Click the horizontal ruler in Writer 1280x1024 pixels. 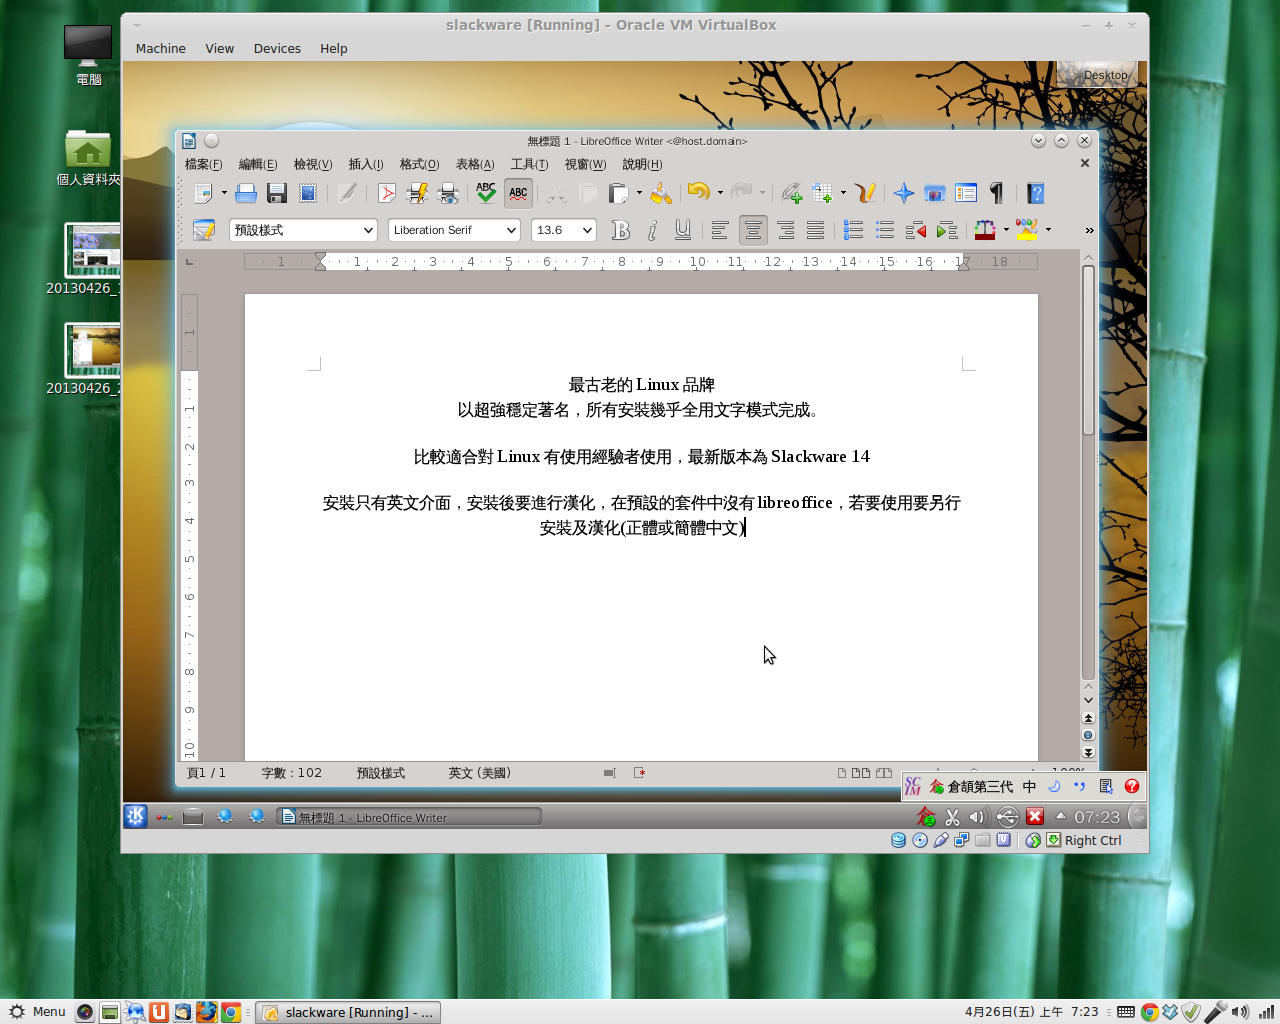(x=641, y=262)
